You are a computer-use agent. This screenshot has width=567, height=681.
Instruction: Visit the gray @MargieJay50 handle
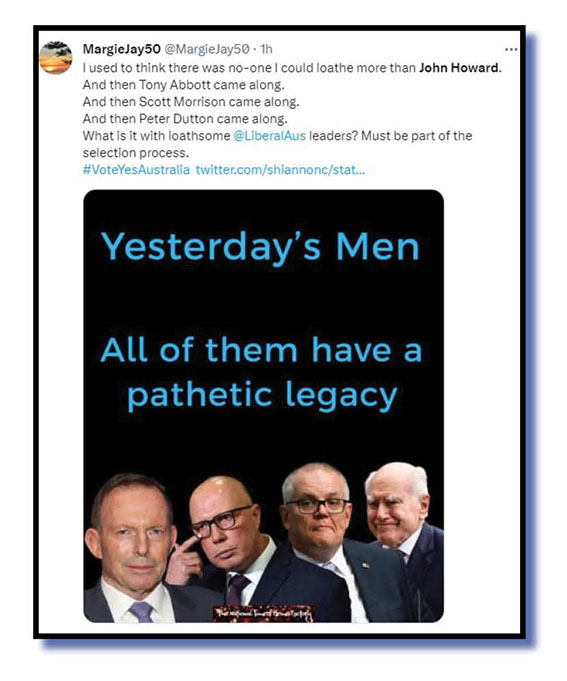pos(207,49)
